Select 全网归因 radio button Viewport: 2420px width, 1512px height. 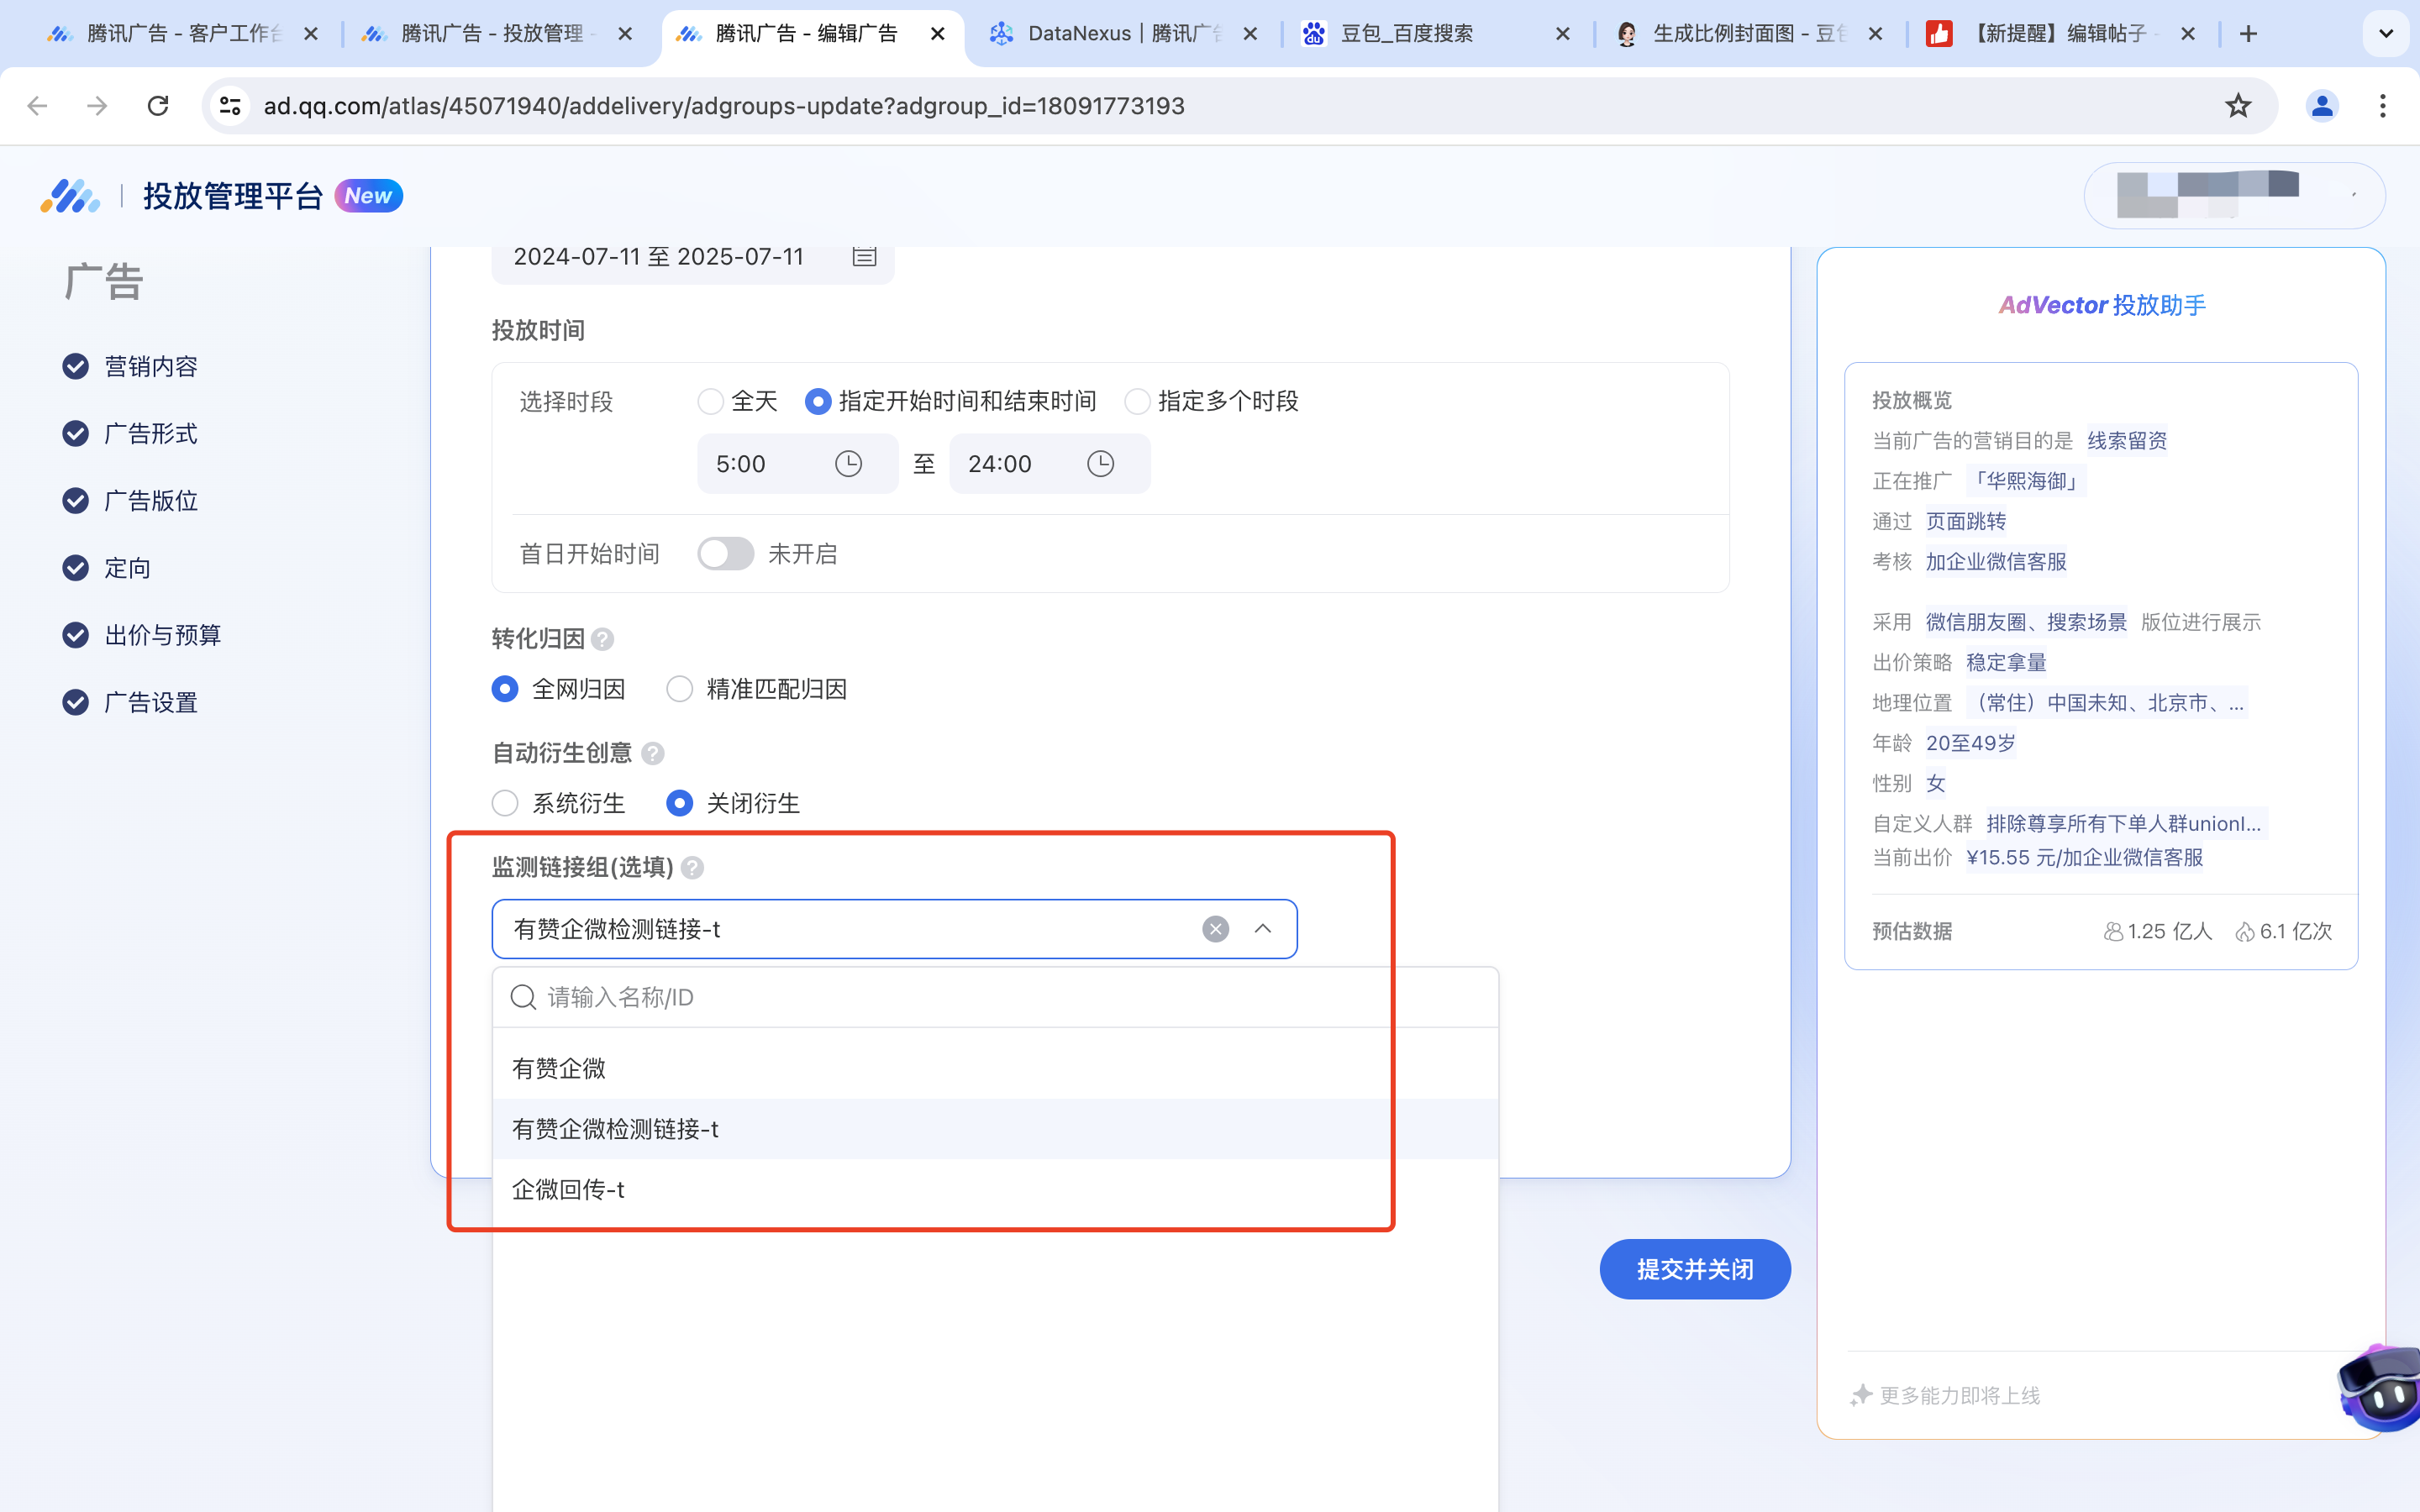[505, 689]
